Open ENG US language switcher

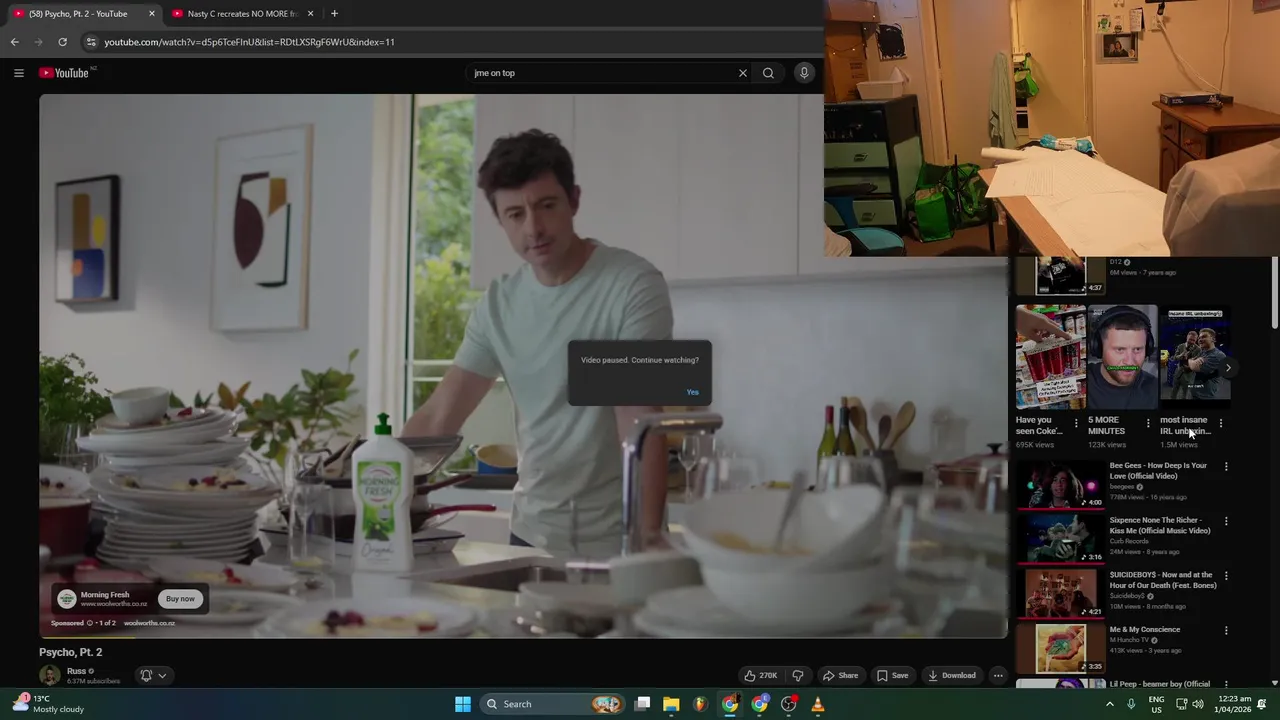pos(1156,704)
